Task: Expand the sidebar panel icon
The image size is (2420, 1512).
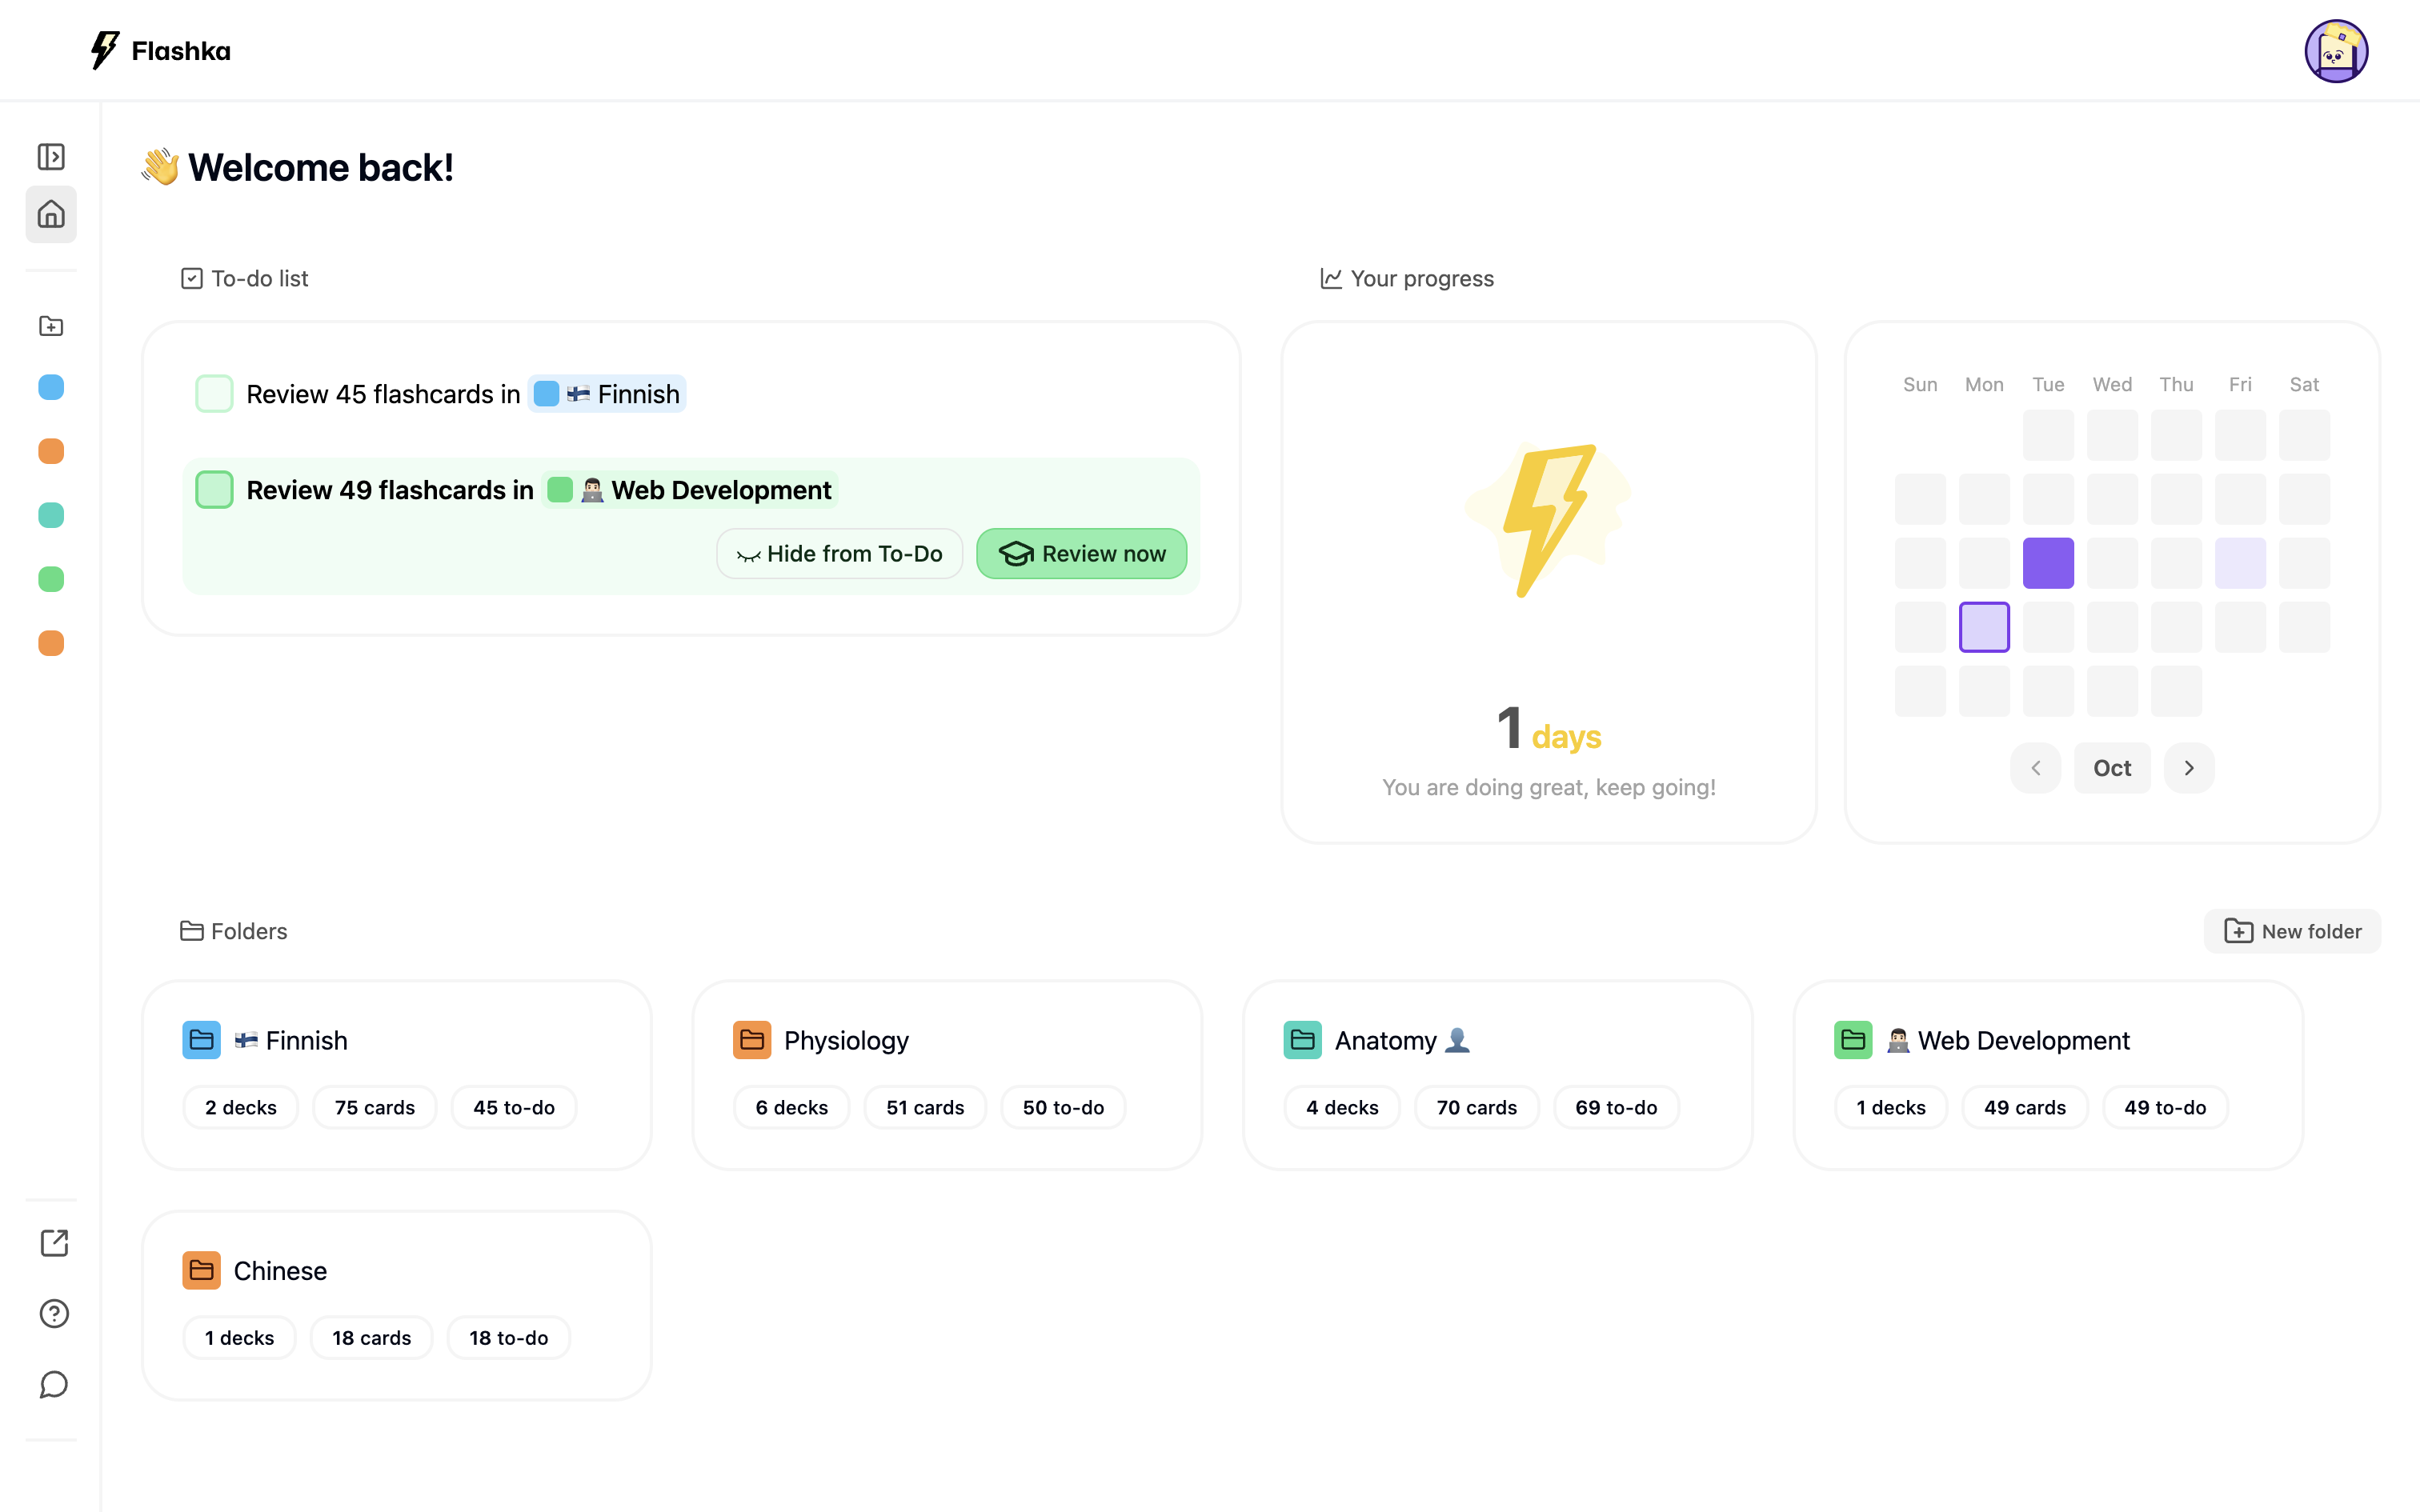Action: click(x=51, y=157)
